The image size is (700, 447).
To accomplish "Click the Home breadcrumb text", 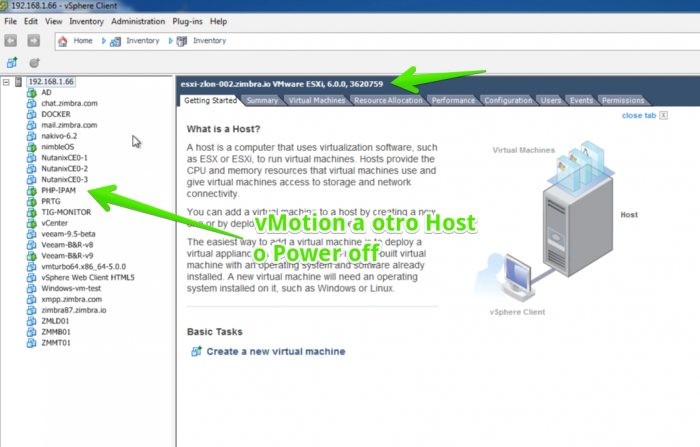I will click(x=83, y=41).
